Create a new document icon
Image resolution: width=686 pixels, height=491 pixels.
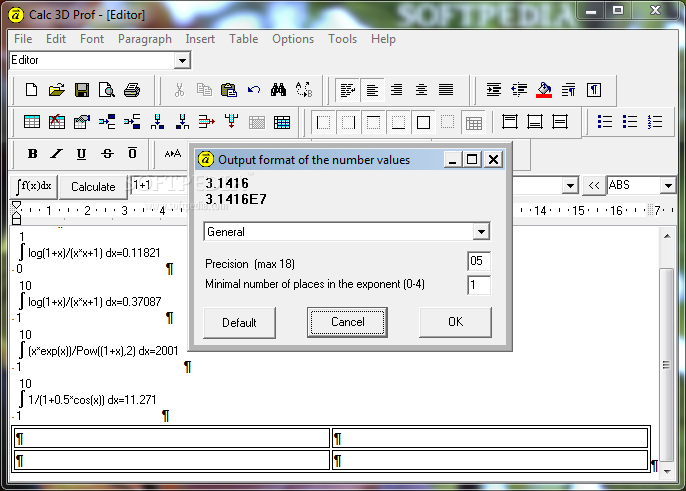32,90
